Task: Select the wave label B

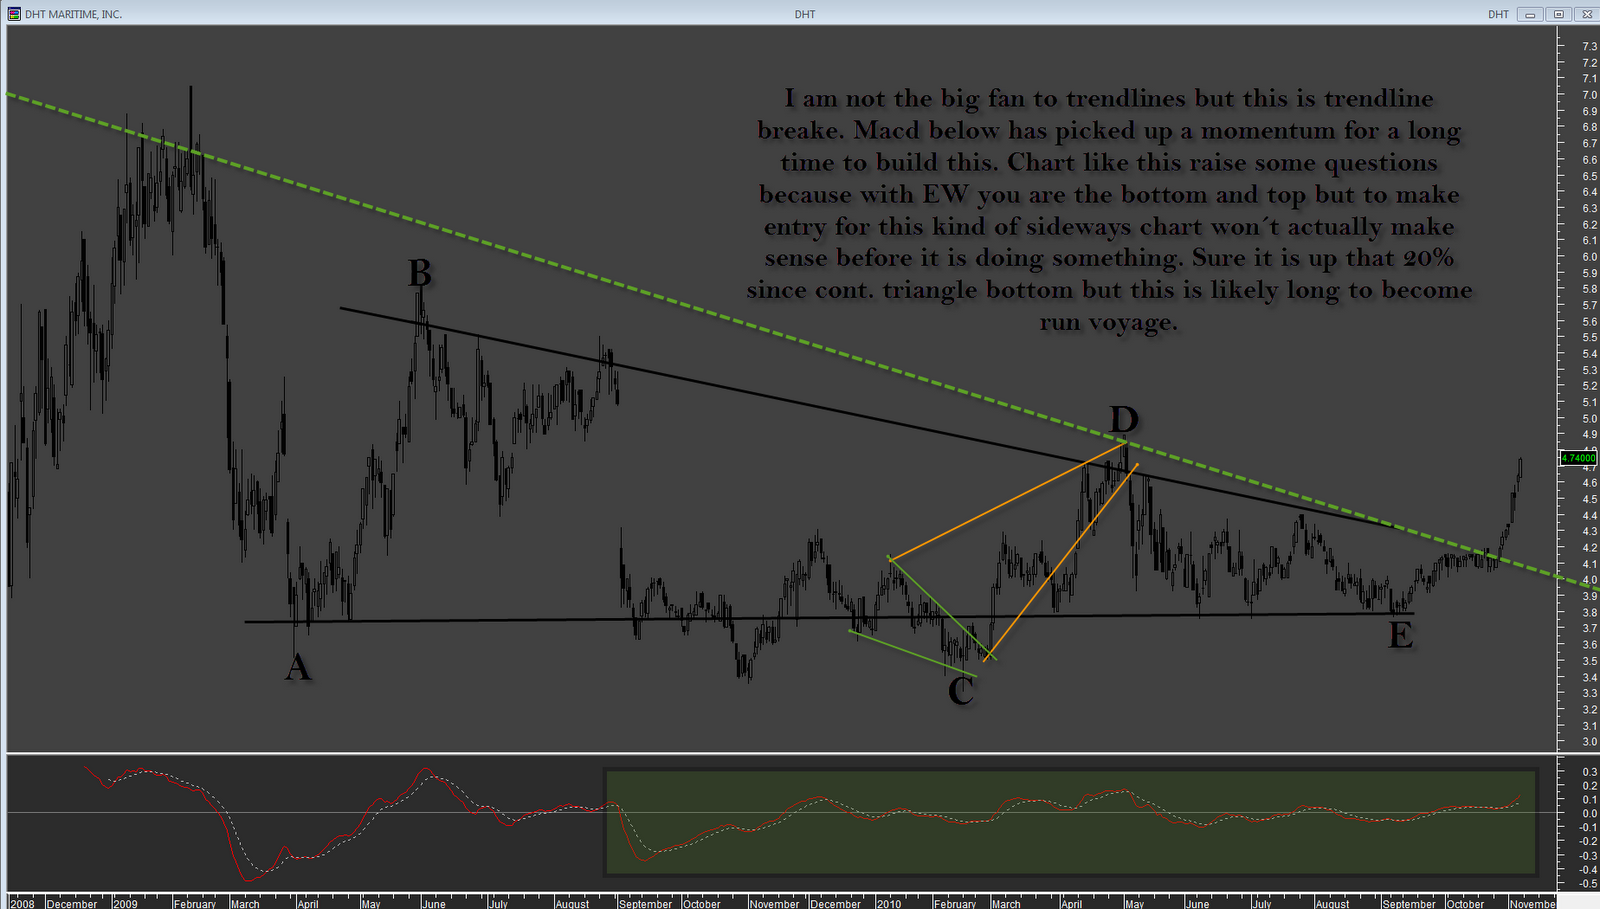Action: click(420, 272)
